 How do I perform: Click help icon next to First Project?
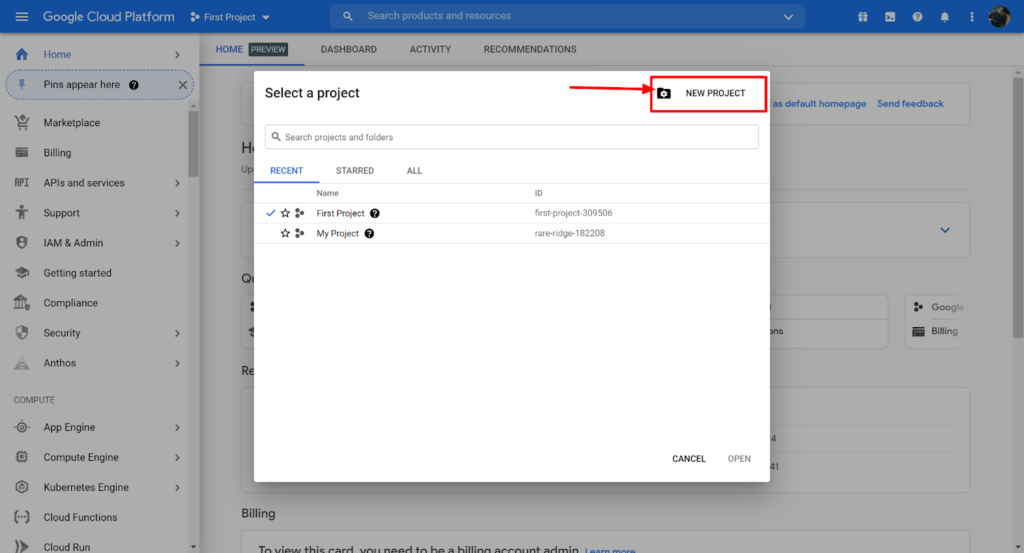coord(375,213)
